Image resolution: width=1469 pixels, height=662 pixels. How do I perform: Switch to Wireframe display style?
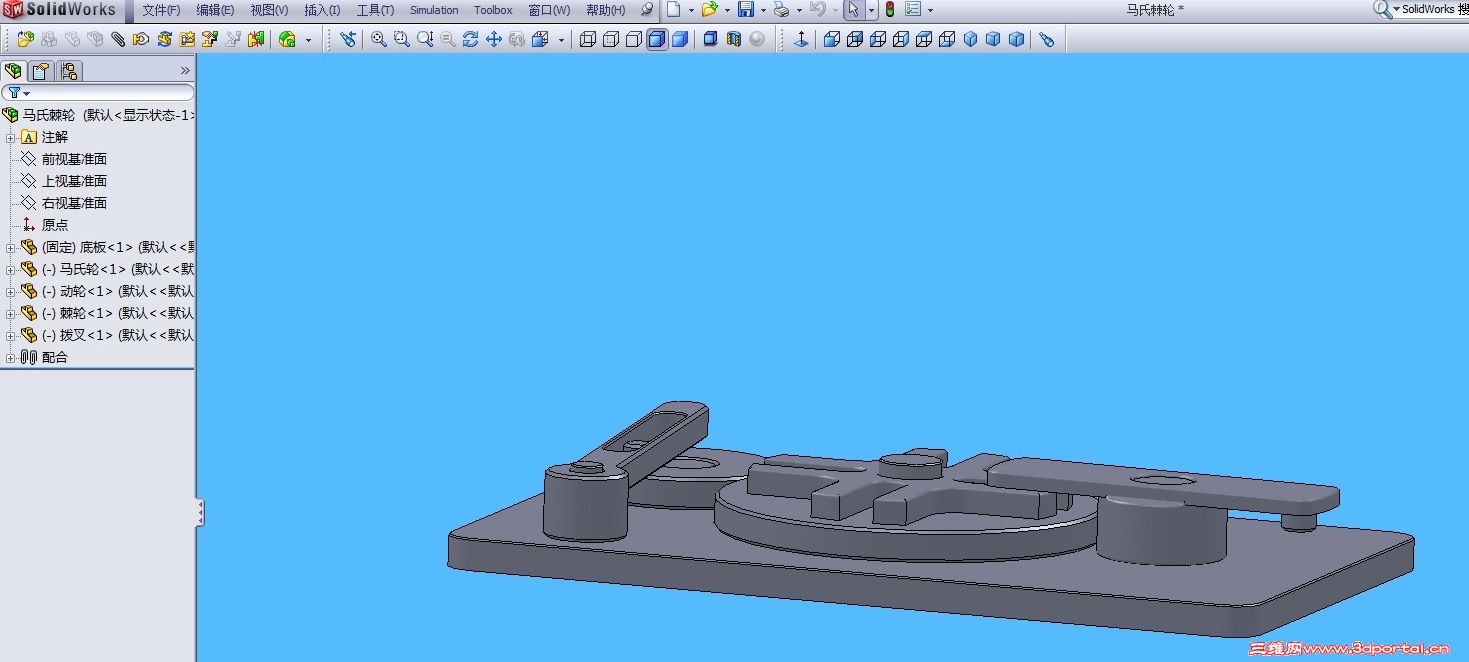pyautogui.click(x=588, y=39)
